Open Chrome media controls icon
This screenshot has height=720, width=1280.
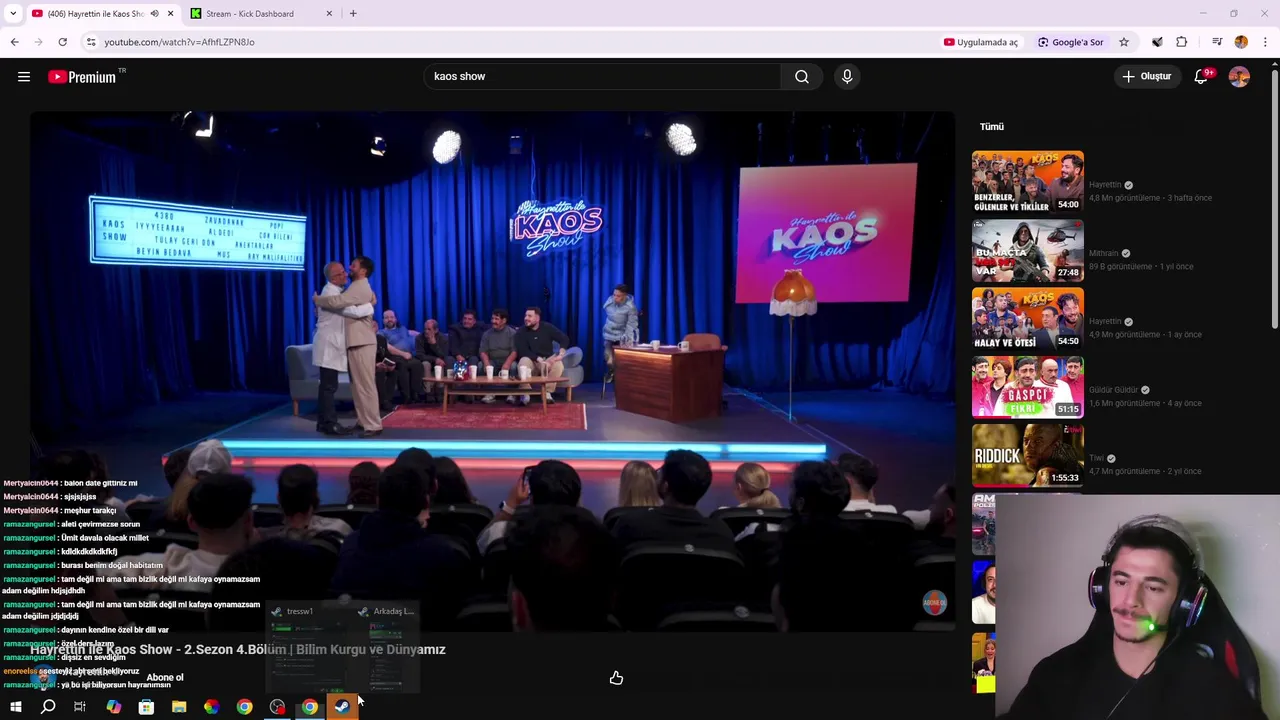pyautogui.click(x=1217, y=42)
